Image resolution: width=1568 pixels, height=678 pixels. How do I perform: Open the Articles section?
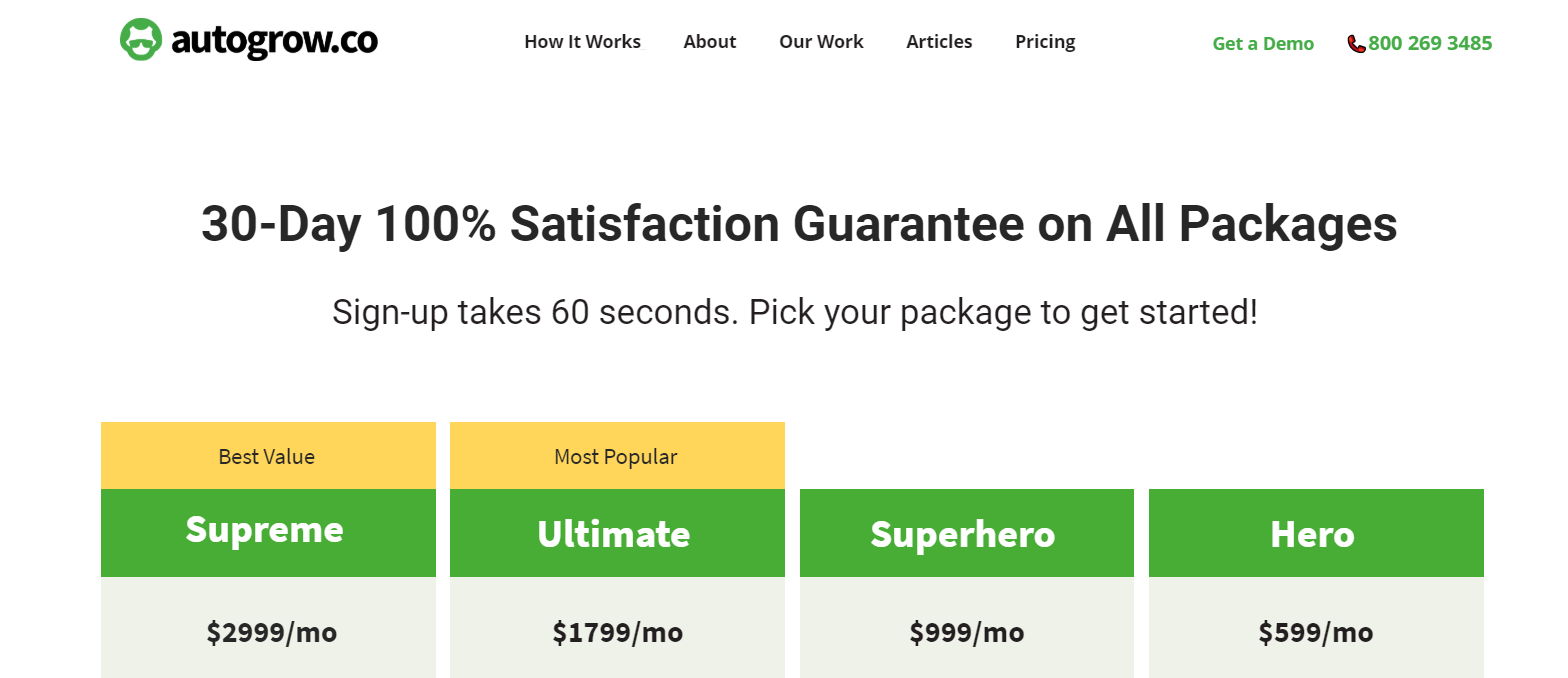click(x=939, y=42)
